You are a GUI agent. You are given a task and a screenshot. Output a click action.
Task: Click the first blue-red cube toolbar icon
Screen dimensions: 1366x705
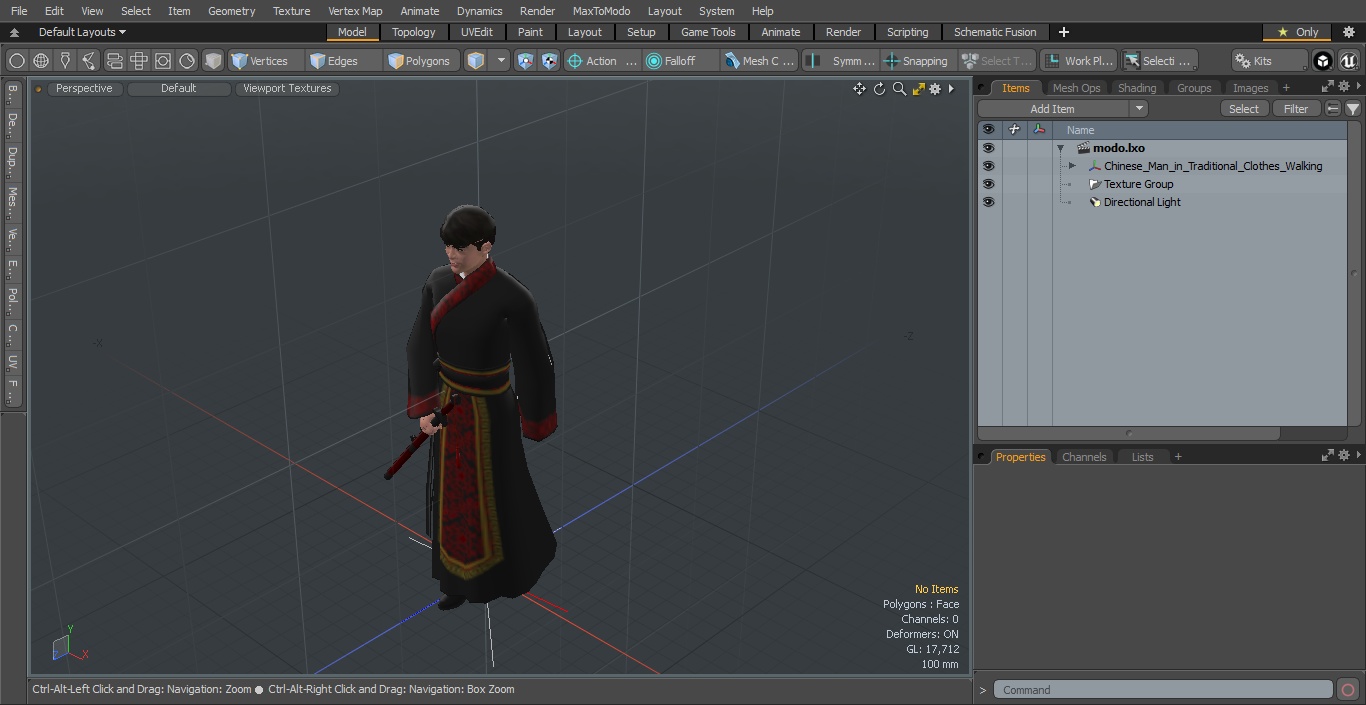[x=526, y=61]
